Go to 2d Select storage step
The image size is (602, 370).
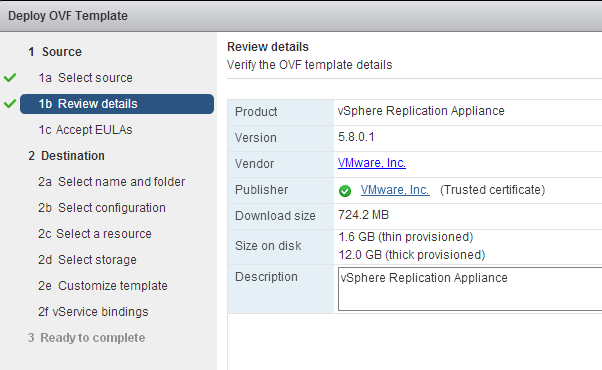click(87, 260)
